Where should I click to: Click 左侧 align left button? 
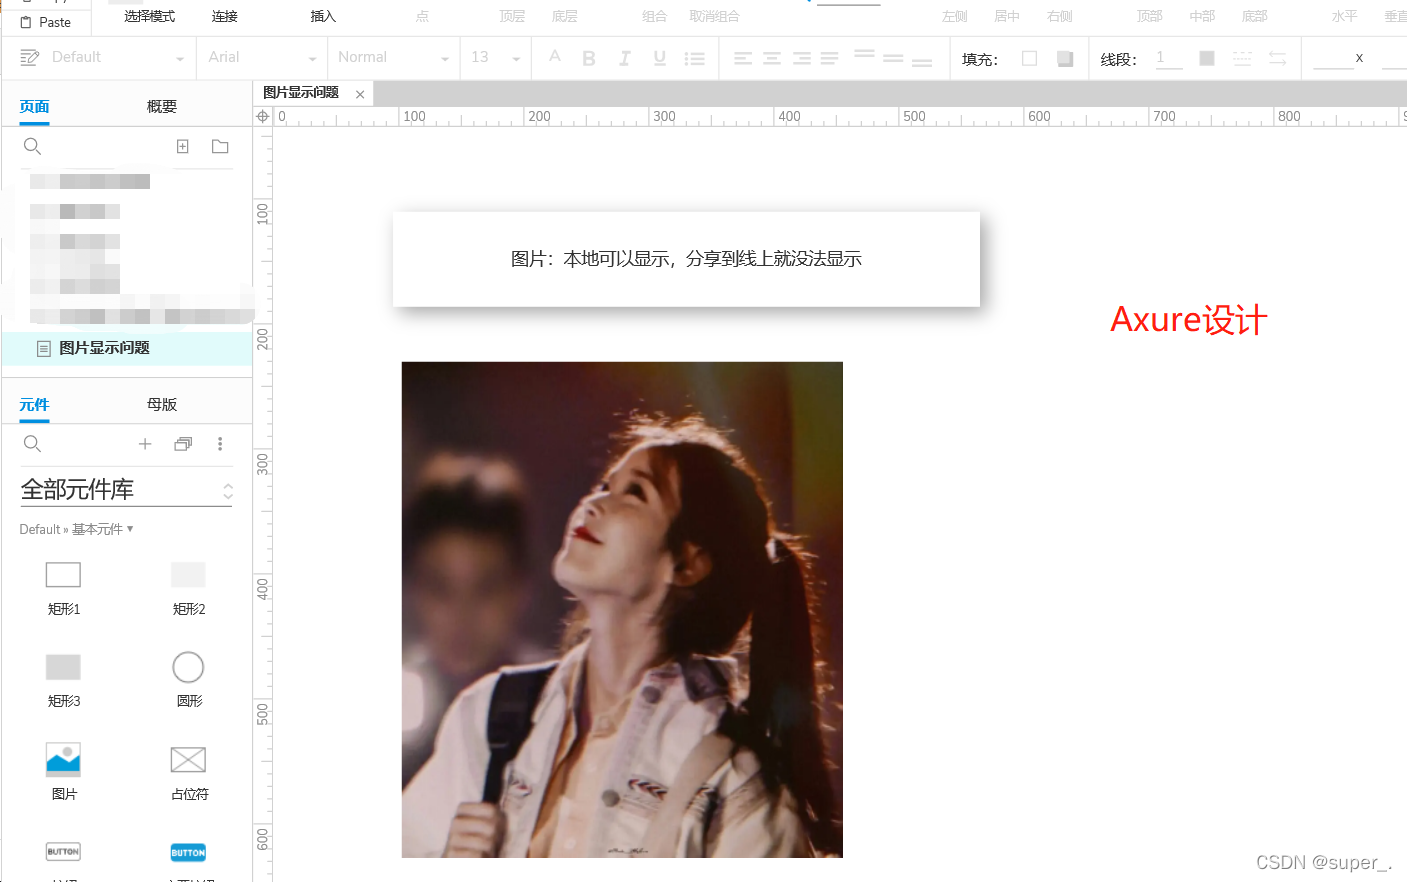click(954, 16)
